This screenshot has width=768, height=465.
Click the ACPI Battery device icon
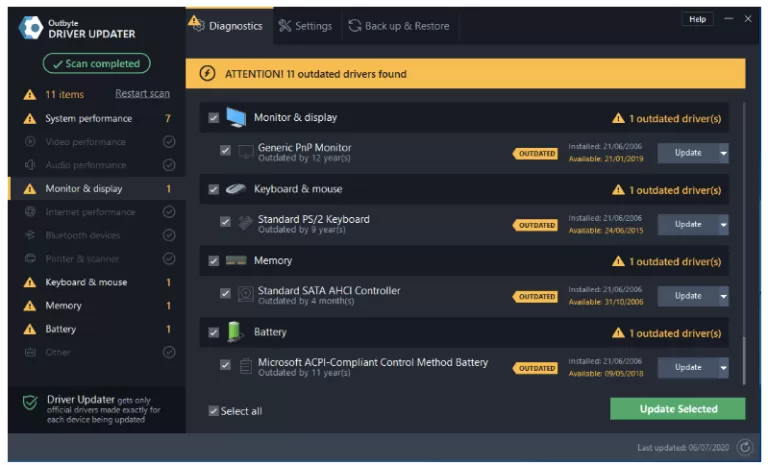coord(246,367)
